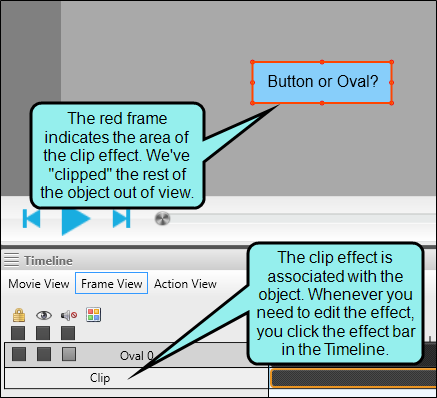Click the colored grid icon in the Timeline
Viewport: 437px width, 398px height.
[94, 315]
